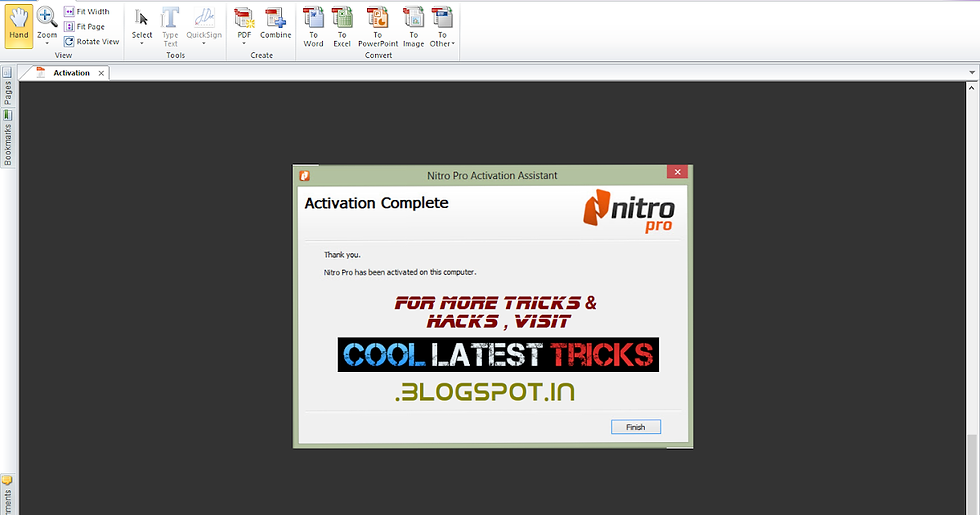This screenshot has width=980, height=515.
Task: Choose the Select tool
Action: coord(142,24)
